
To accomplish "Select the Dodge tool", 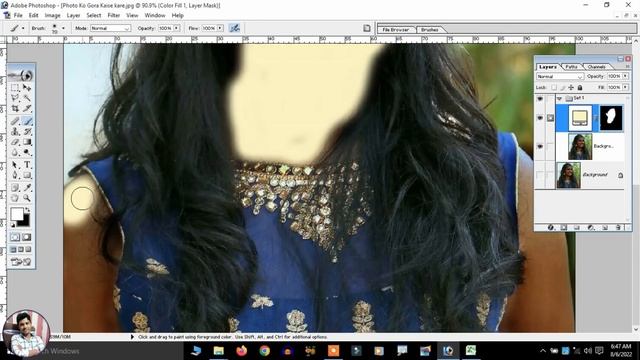I will click(27, 152).
